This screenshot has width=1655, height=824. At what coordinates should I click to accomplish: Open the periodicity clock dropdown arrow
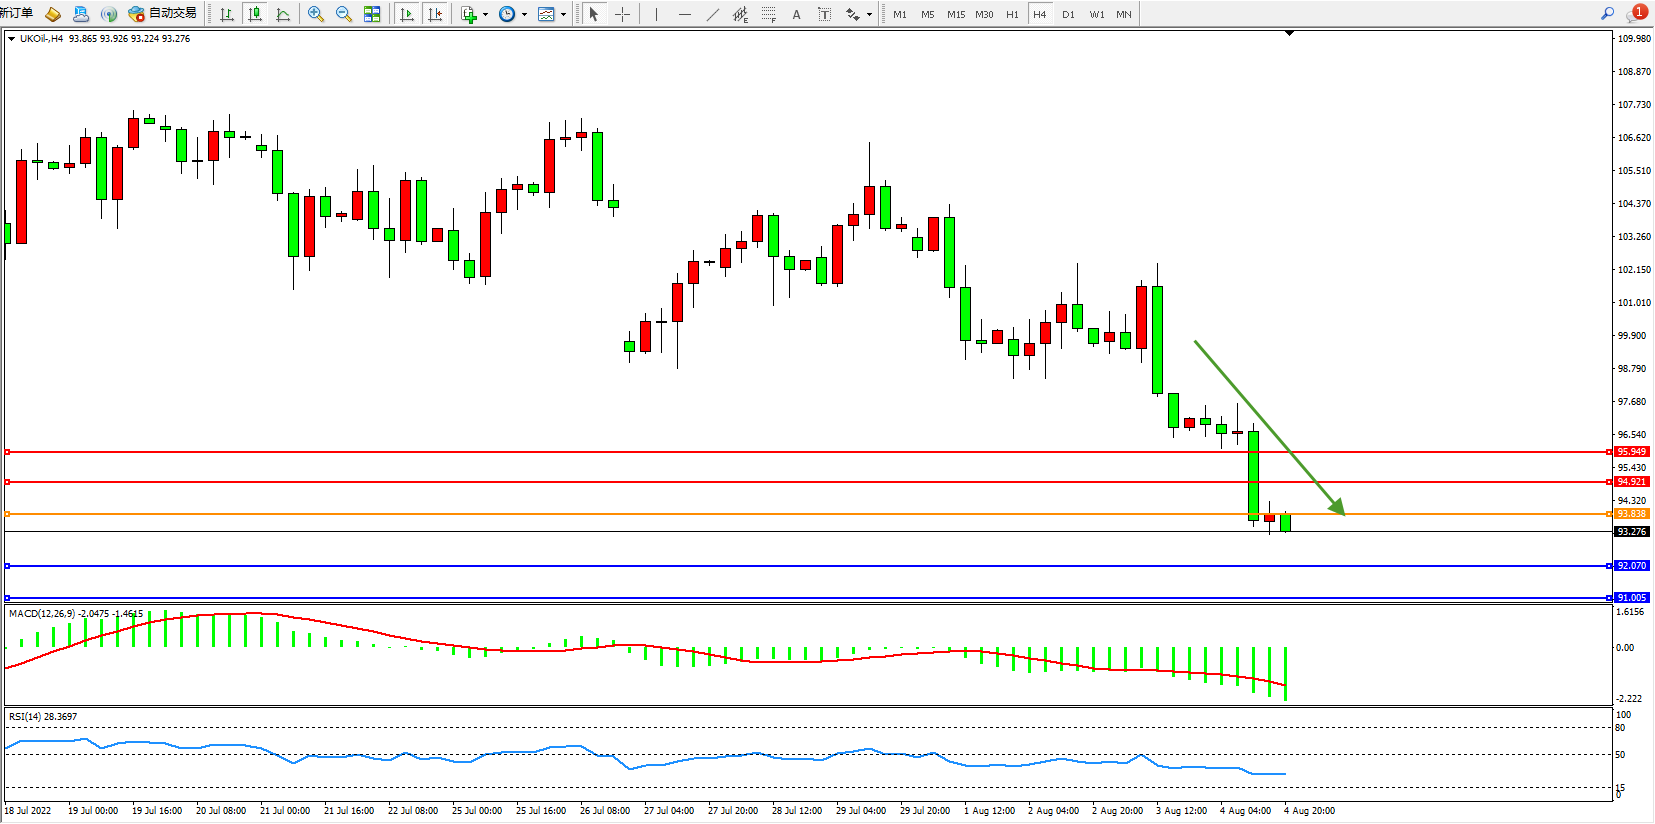(x=524, y=15)
